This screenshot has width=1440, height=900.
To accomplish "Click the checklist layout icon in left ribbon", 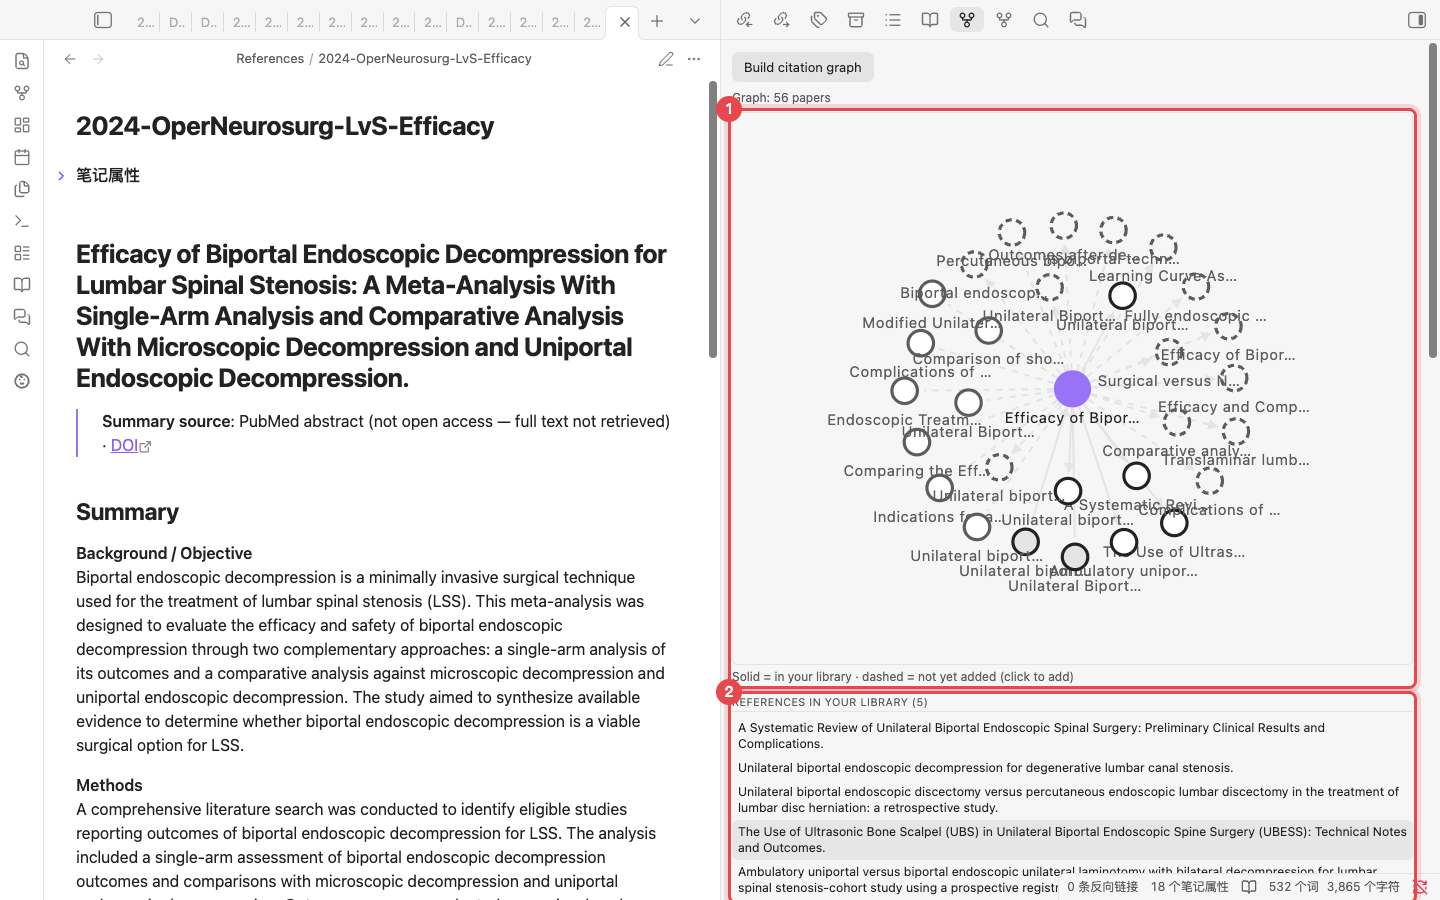I will 22,253.
